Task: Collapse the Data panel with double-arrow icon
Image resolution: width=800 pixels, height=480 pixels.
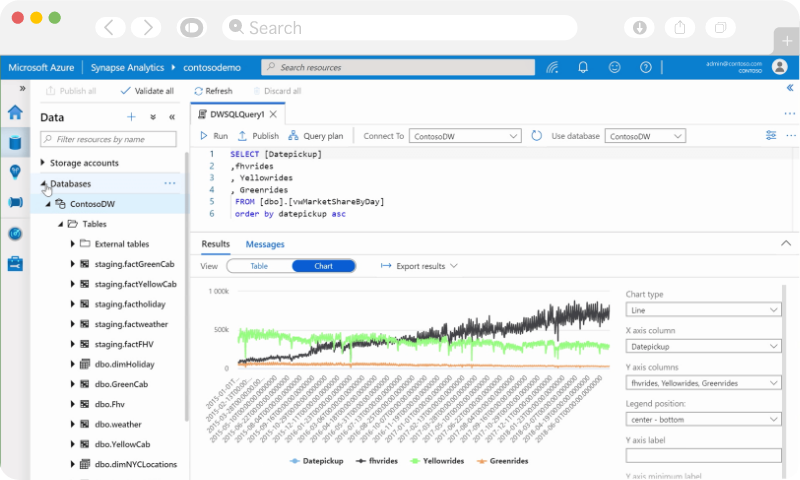Action: (x=172, y=117)
